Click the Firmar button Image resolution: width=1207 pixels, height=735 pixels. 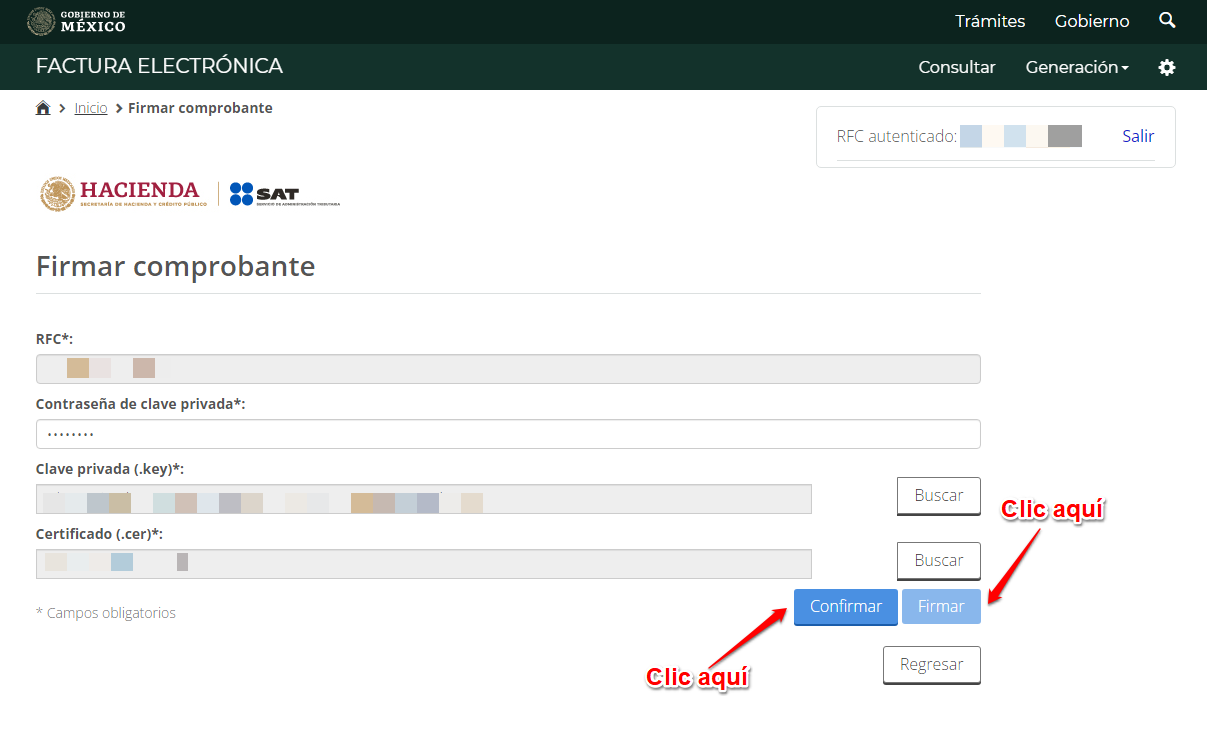tap(941, 606)
